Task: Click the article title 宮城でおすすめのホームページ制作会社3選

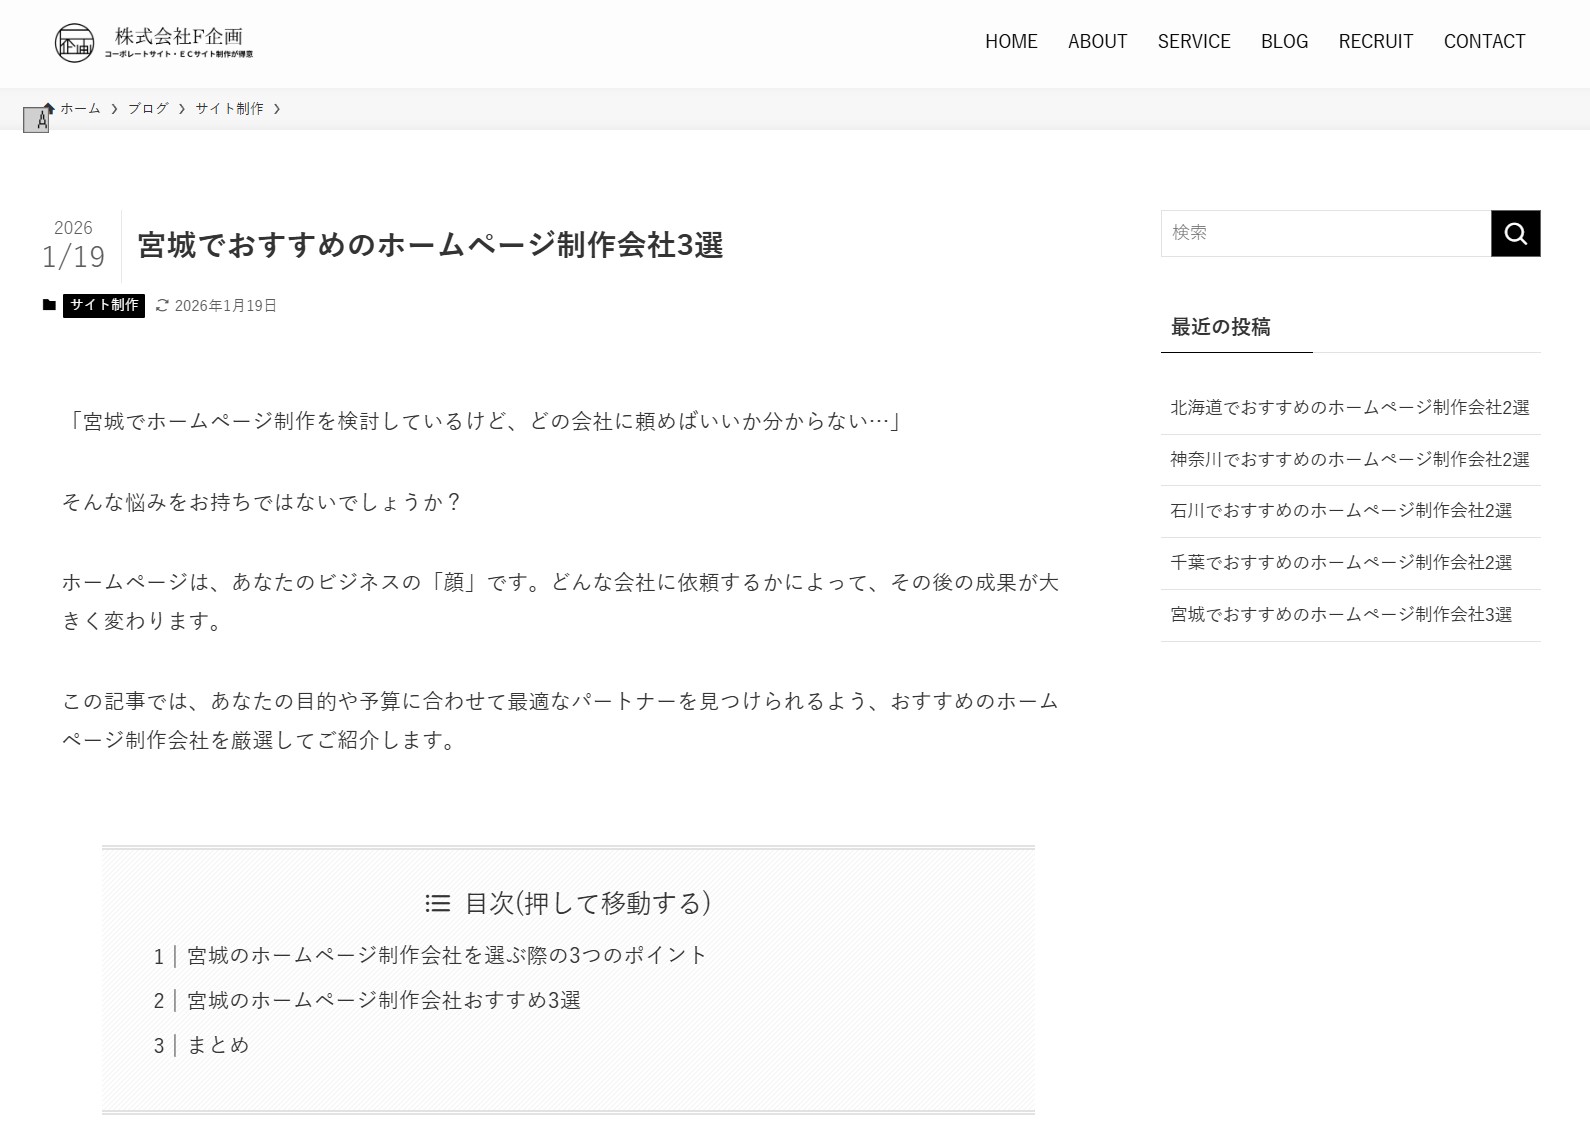Action: click(430, 245)
